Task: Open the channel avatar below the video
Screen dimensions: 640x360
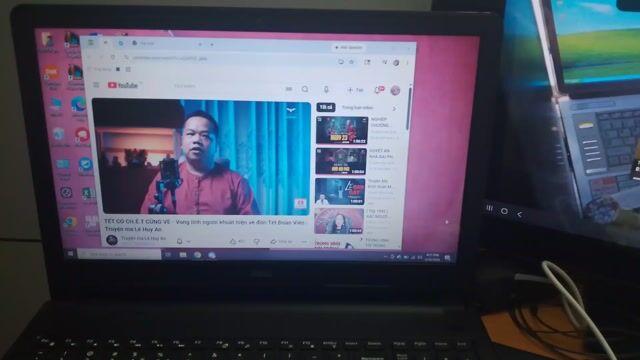Action: [x=111, y=240]
